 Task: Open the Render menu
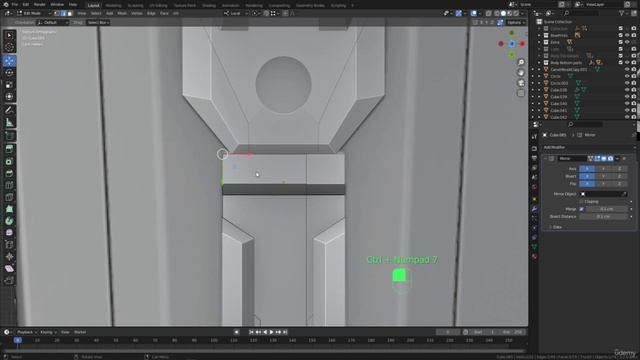[40, 4]
